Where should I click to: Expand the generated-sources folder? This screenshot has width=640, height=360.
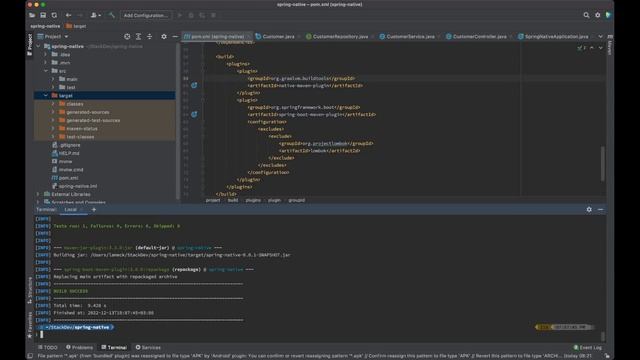click(x=53, y=112)
